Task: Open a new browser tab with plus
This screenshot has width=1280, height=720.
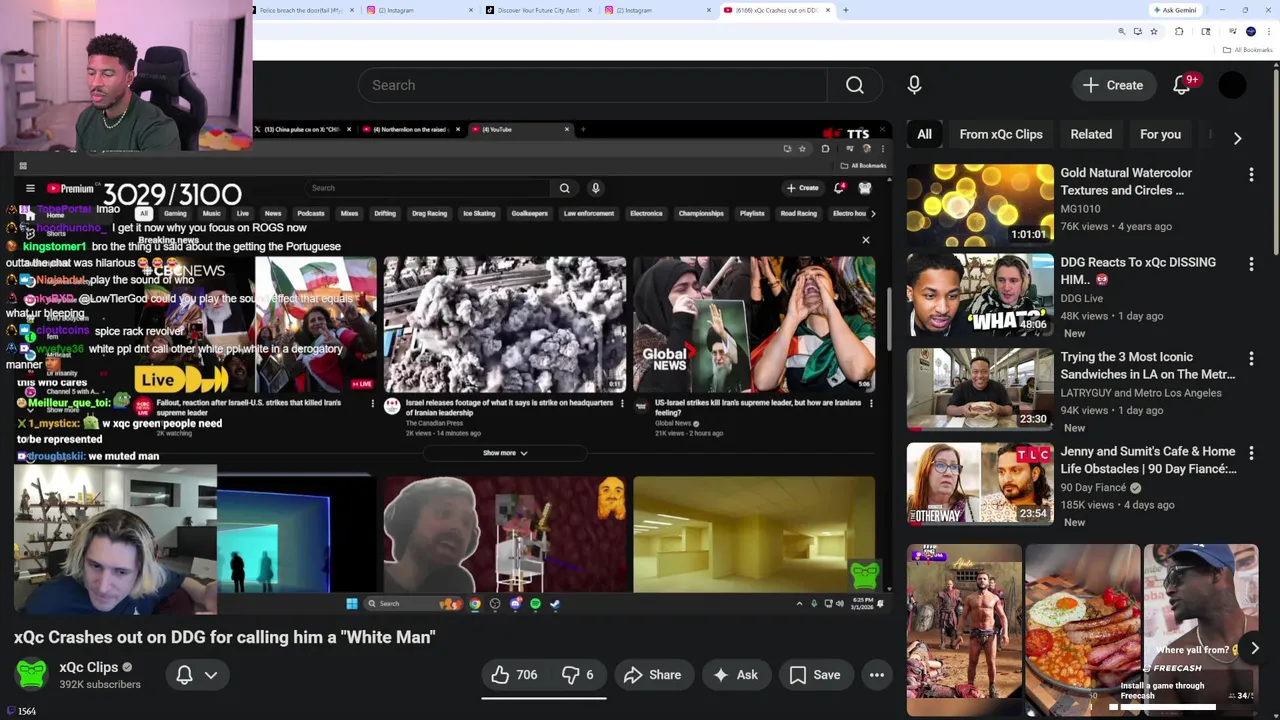Action: 845,10
